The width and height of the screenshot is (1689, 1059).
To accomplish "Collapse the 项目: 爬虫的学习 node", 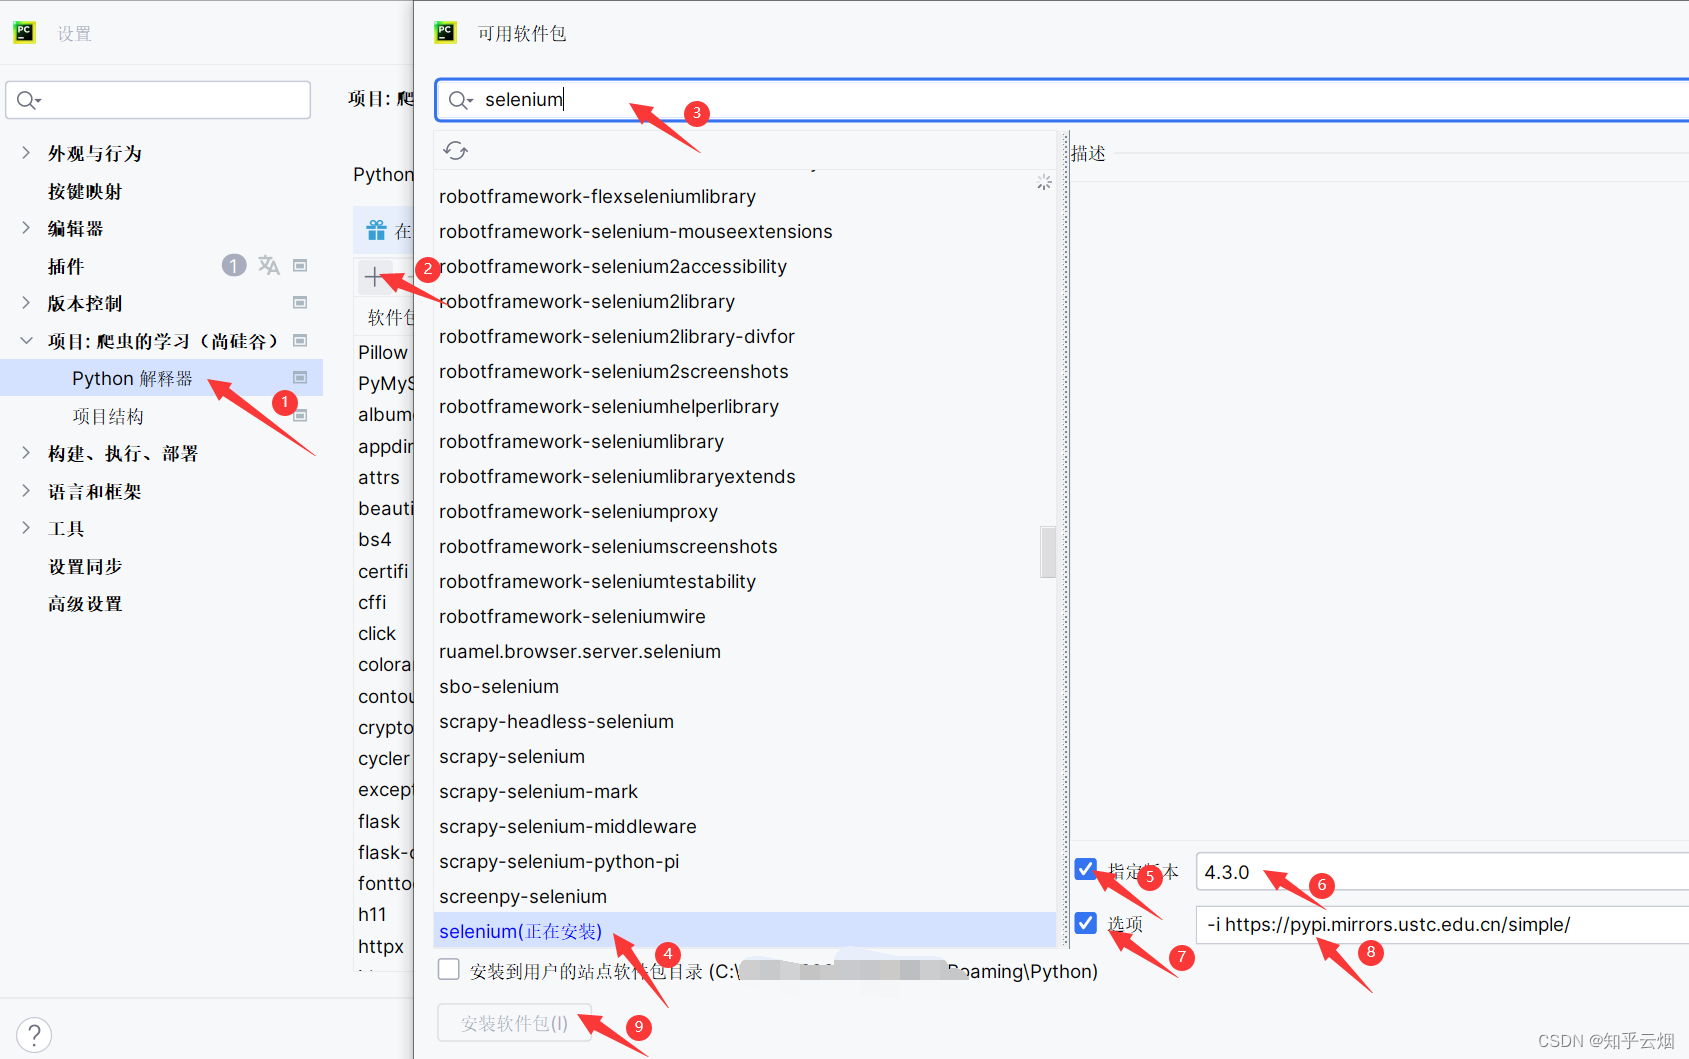I will tap(26, 340).
